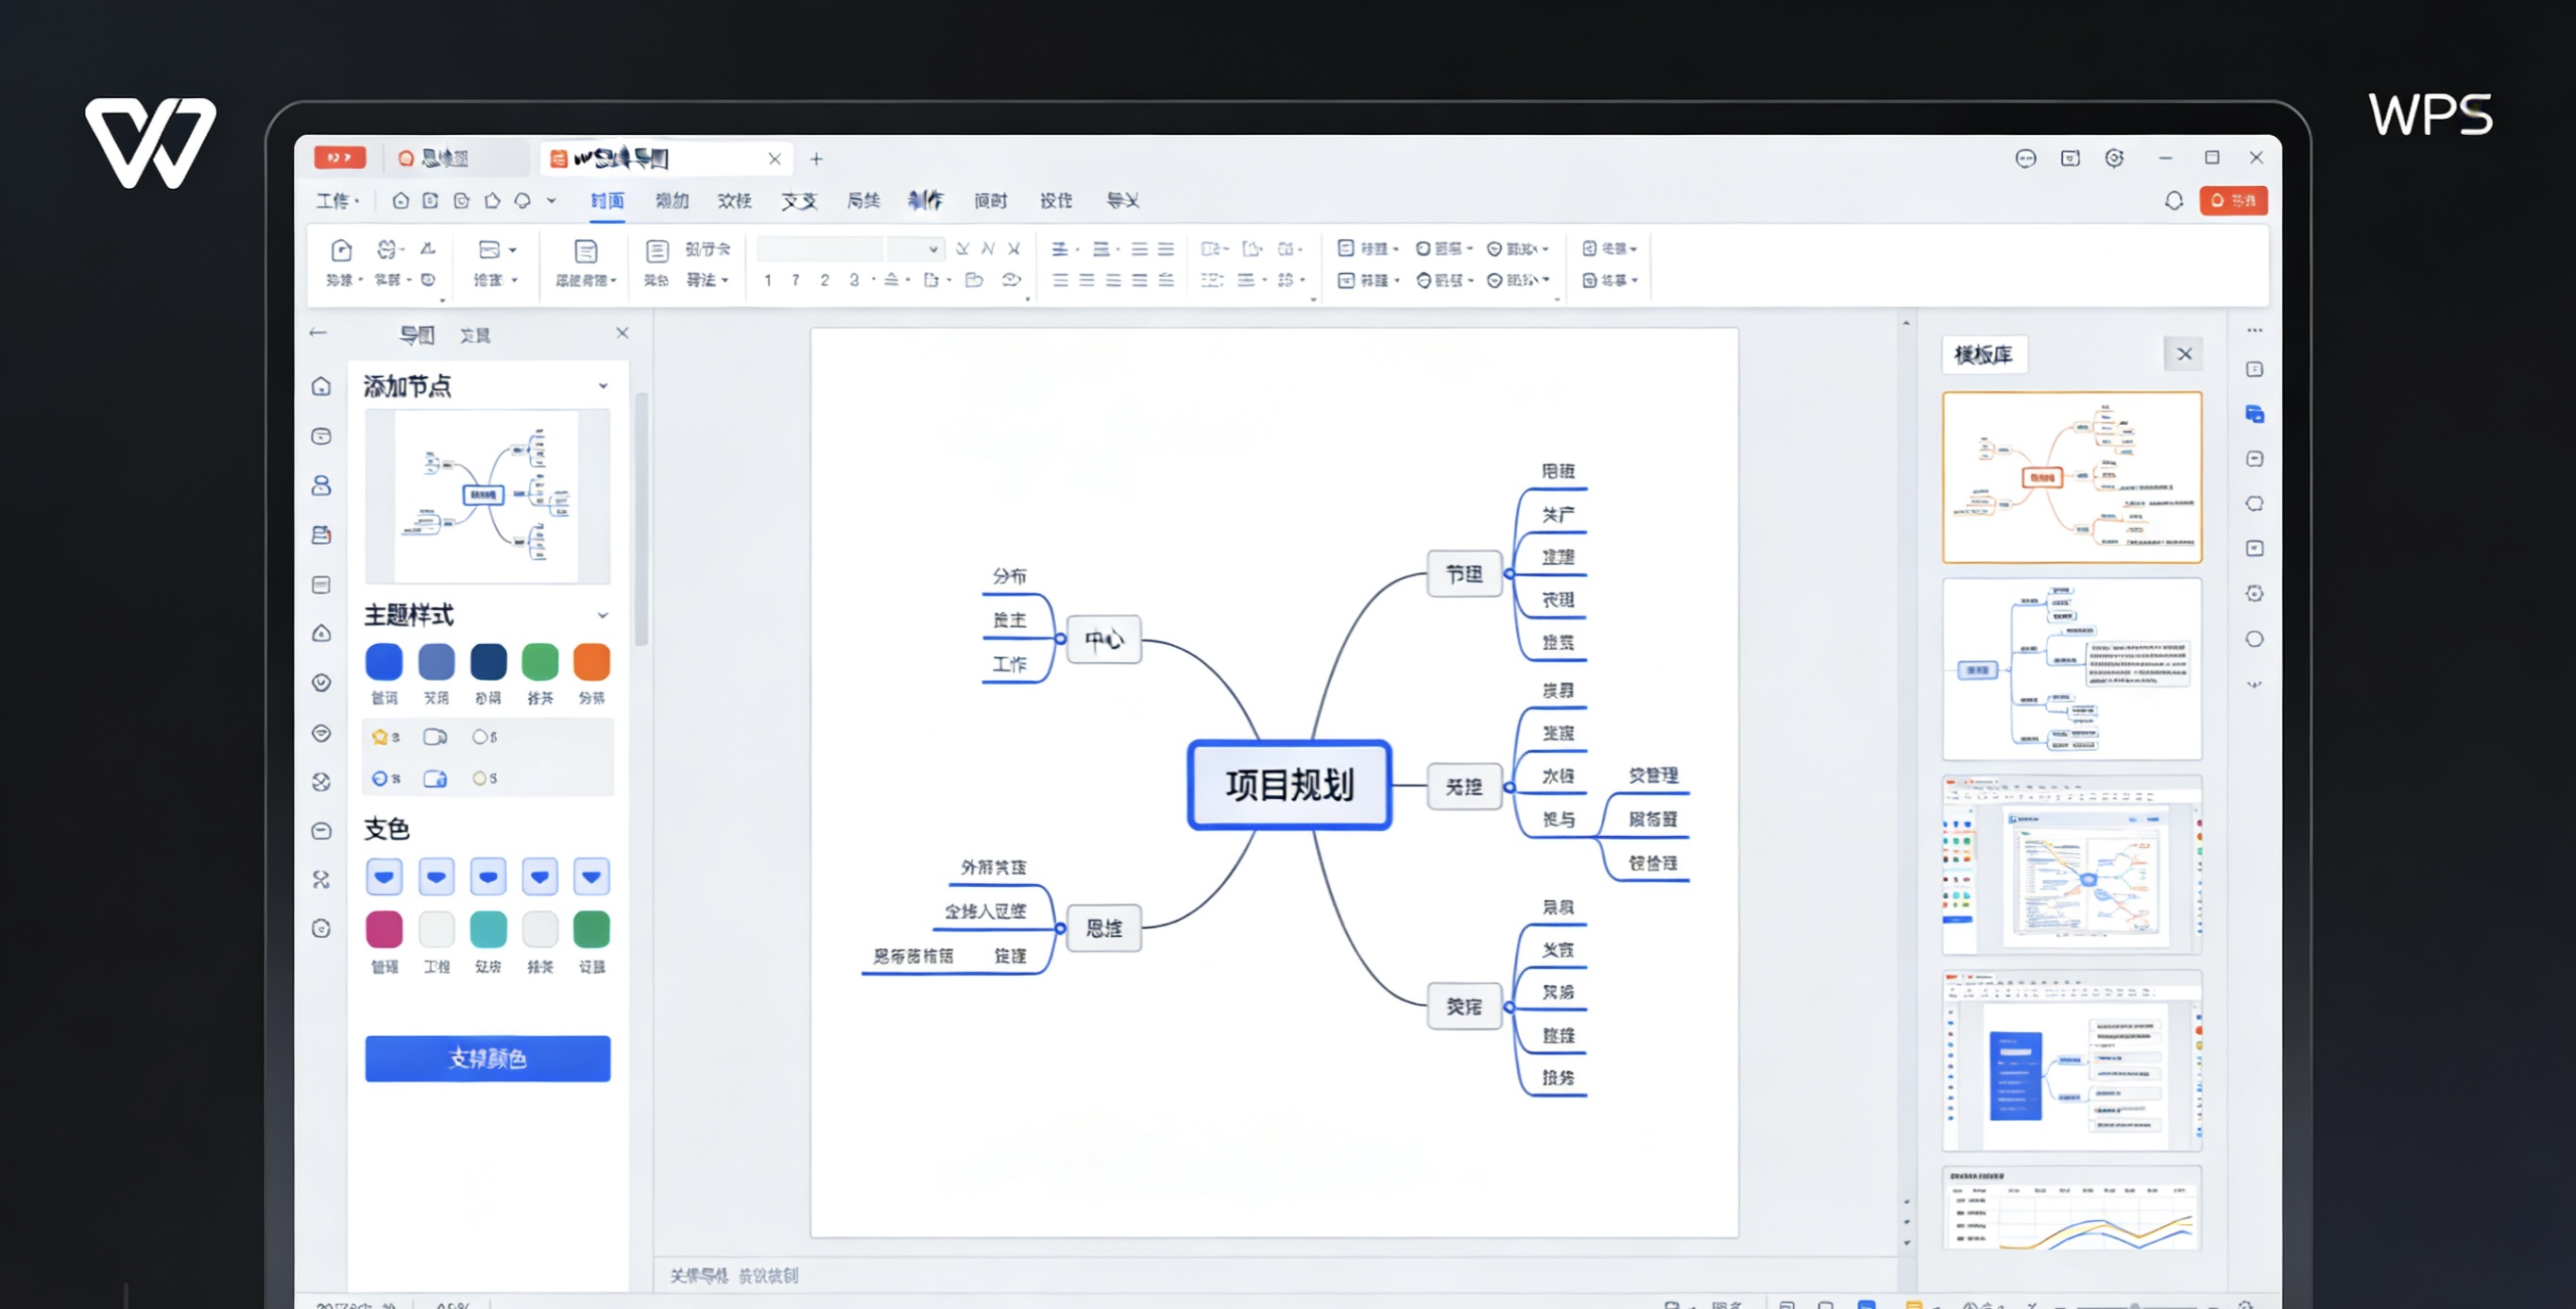Select the rounded card style toggle
The height and width of the screenshot is (1309, 2576).
(435, 737)
